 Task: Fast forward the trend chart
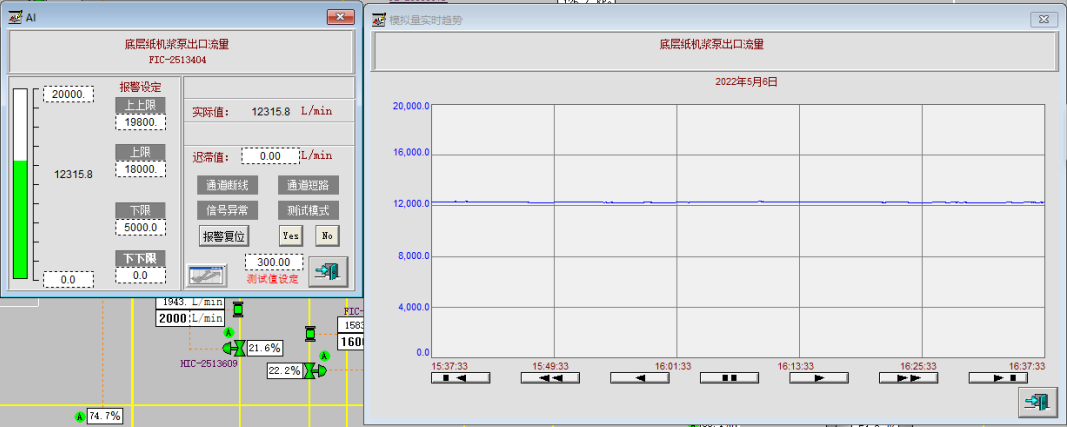908,378
